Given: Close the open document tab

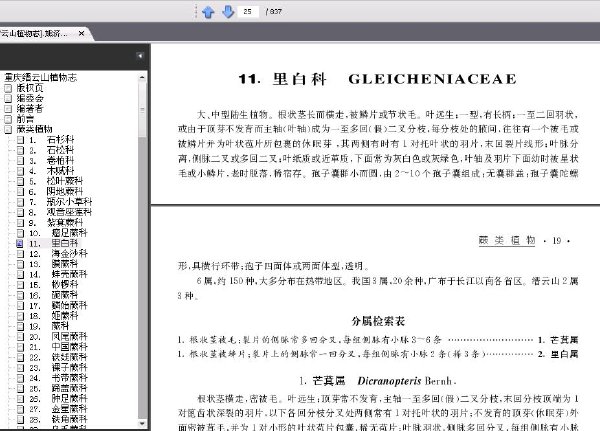Looking at the screenshot, I should [x=81, y=34].
